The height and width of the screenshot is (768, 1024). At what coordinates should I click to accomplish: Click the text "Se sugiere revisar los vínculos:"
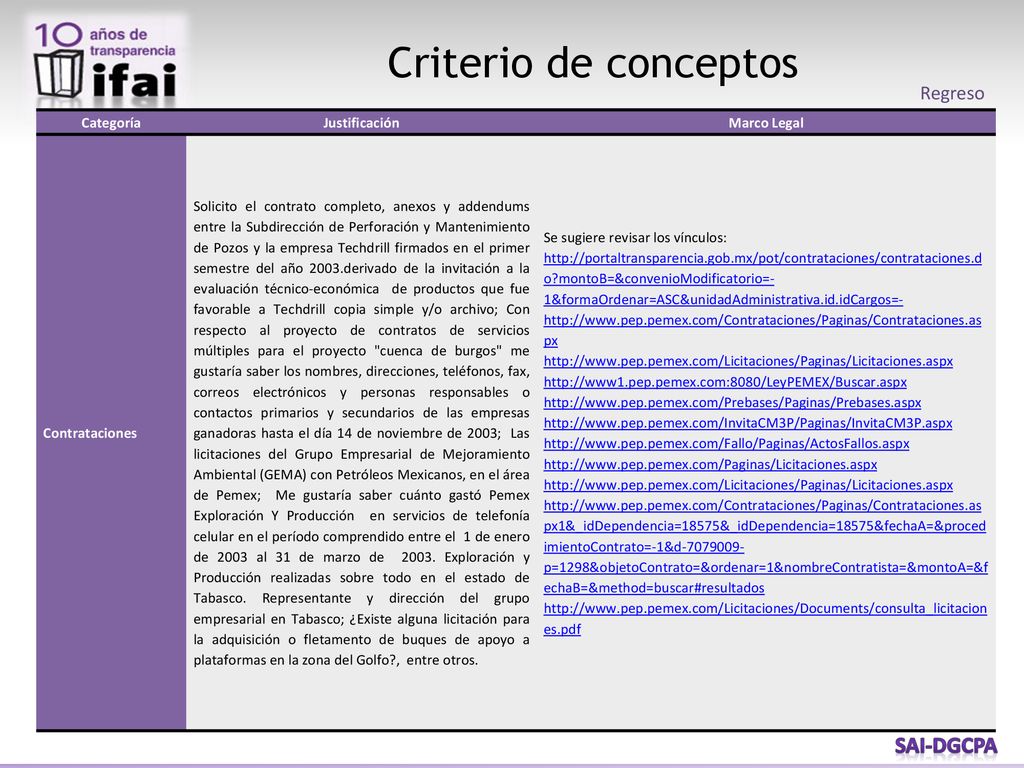[635, 238]
